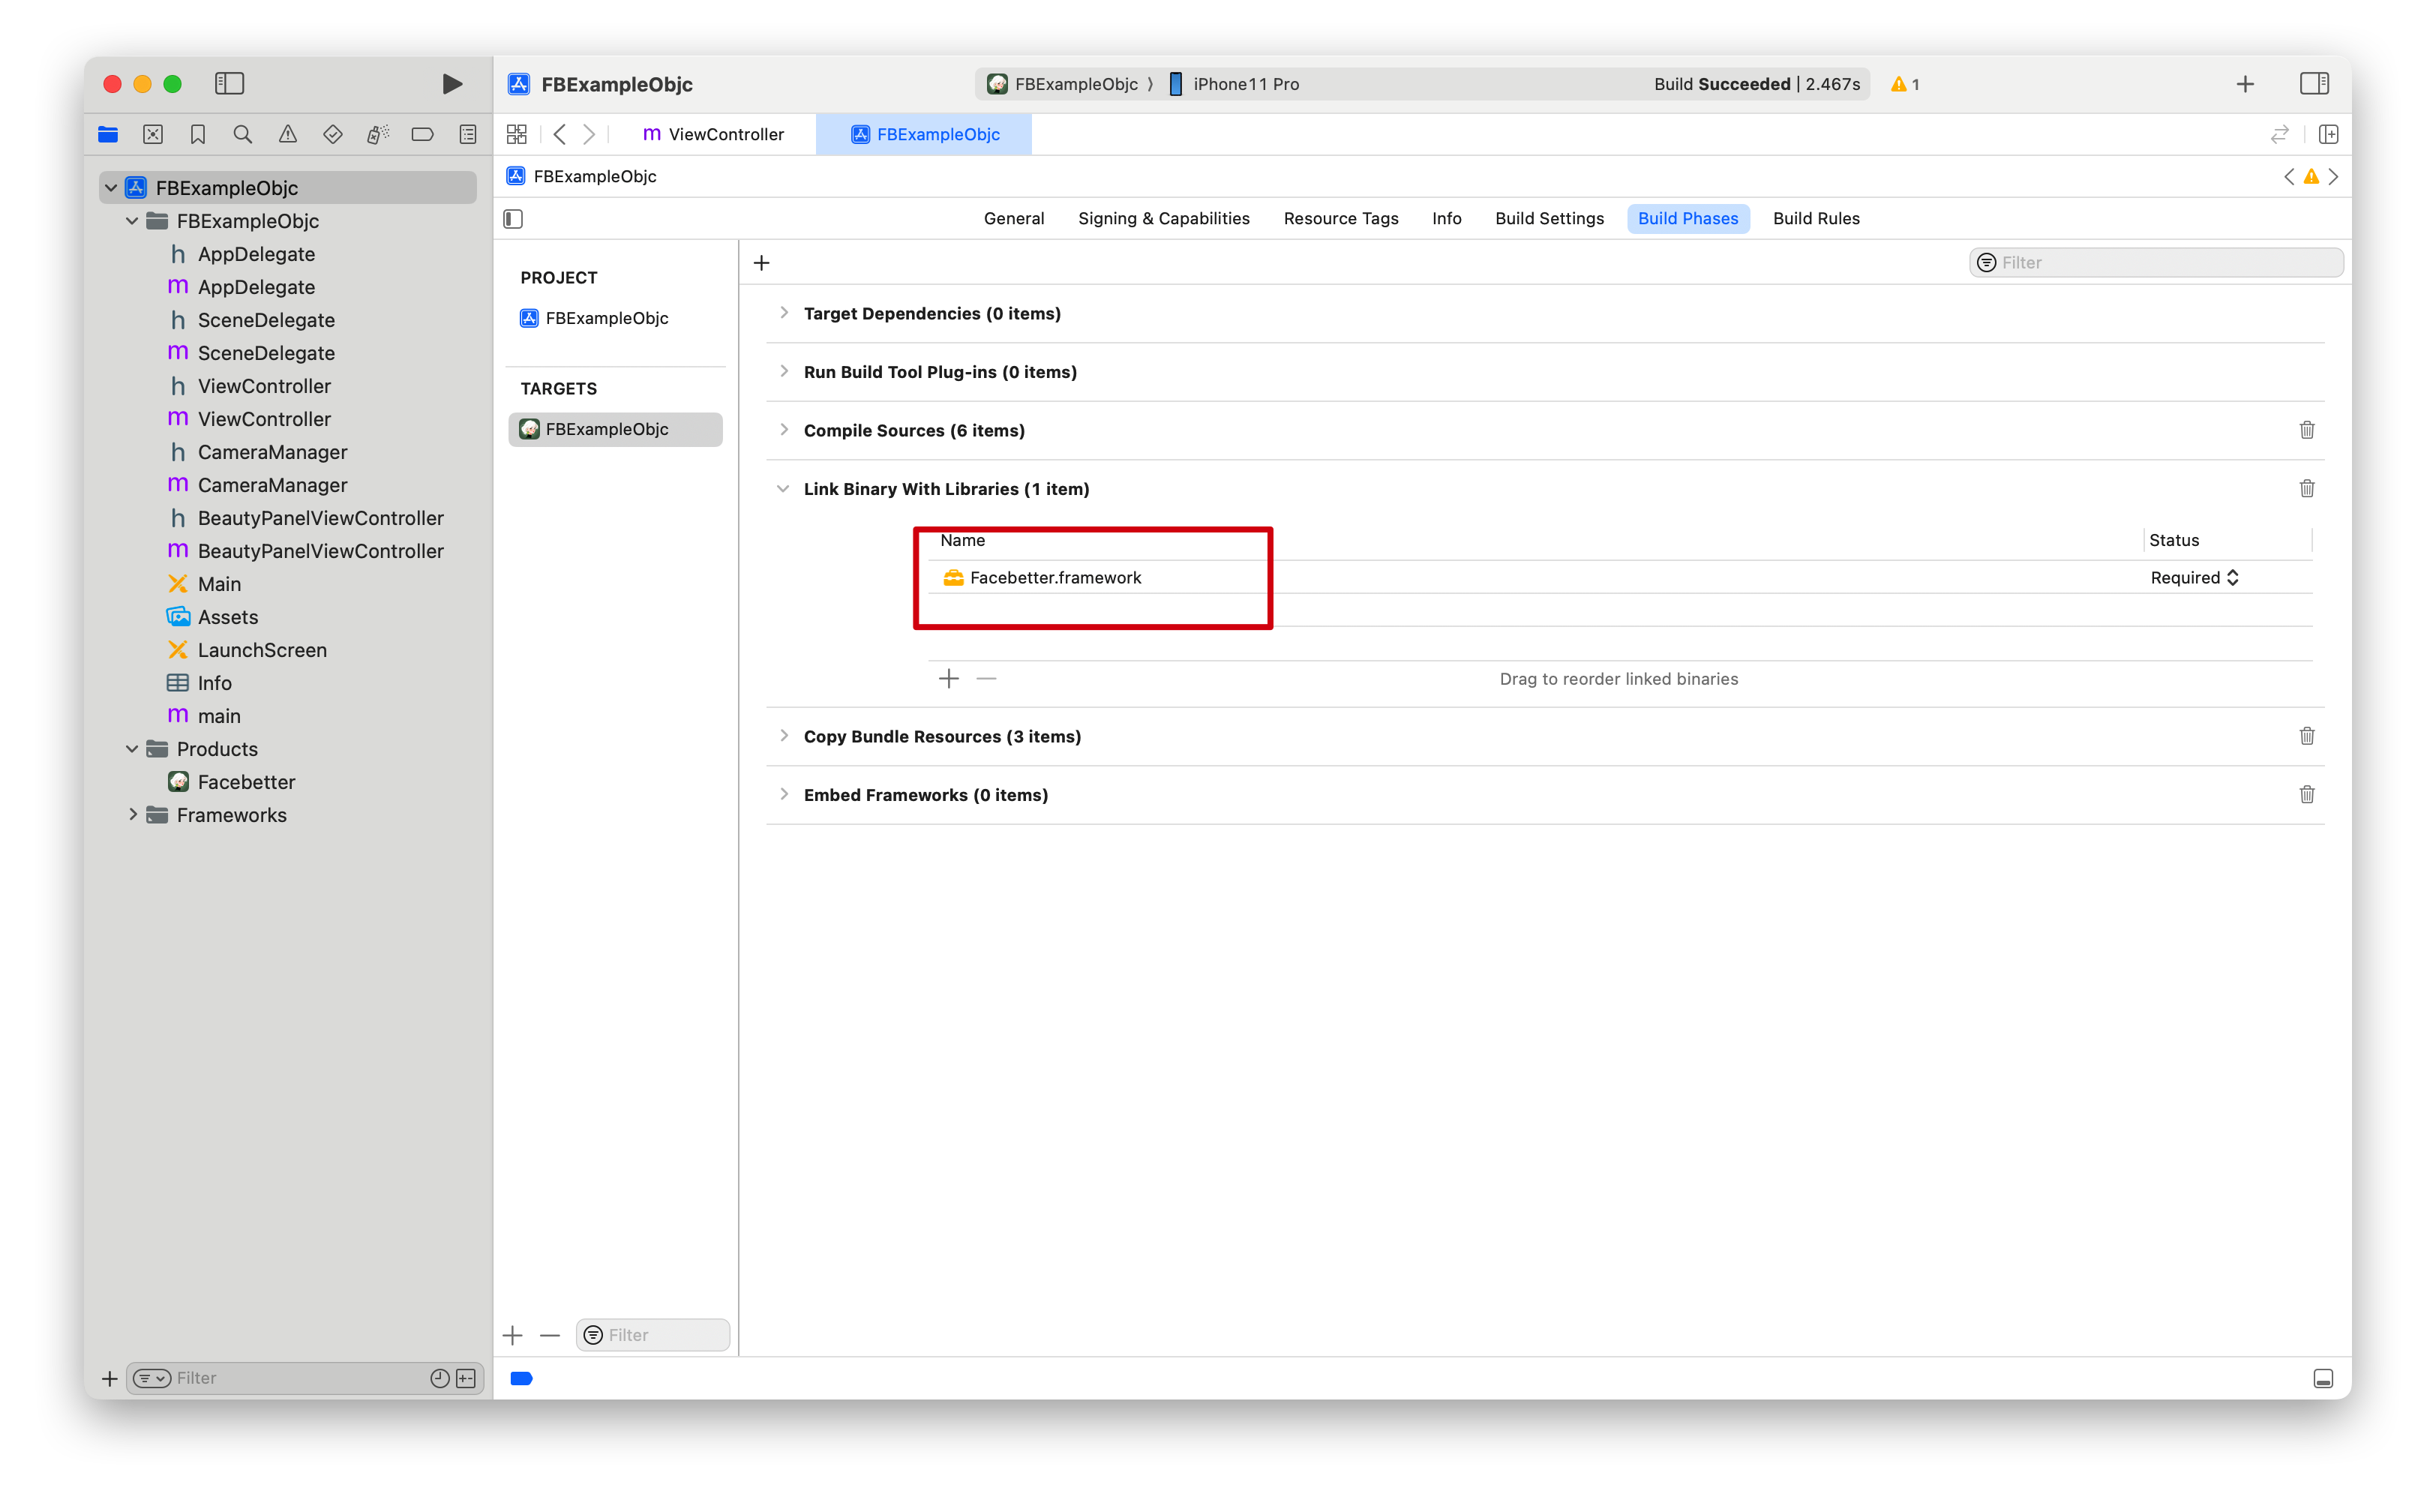
Task: Expand the Compile Sources phase
Action: (x=784, y=430)
